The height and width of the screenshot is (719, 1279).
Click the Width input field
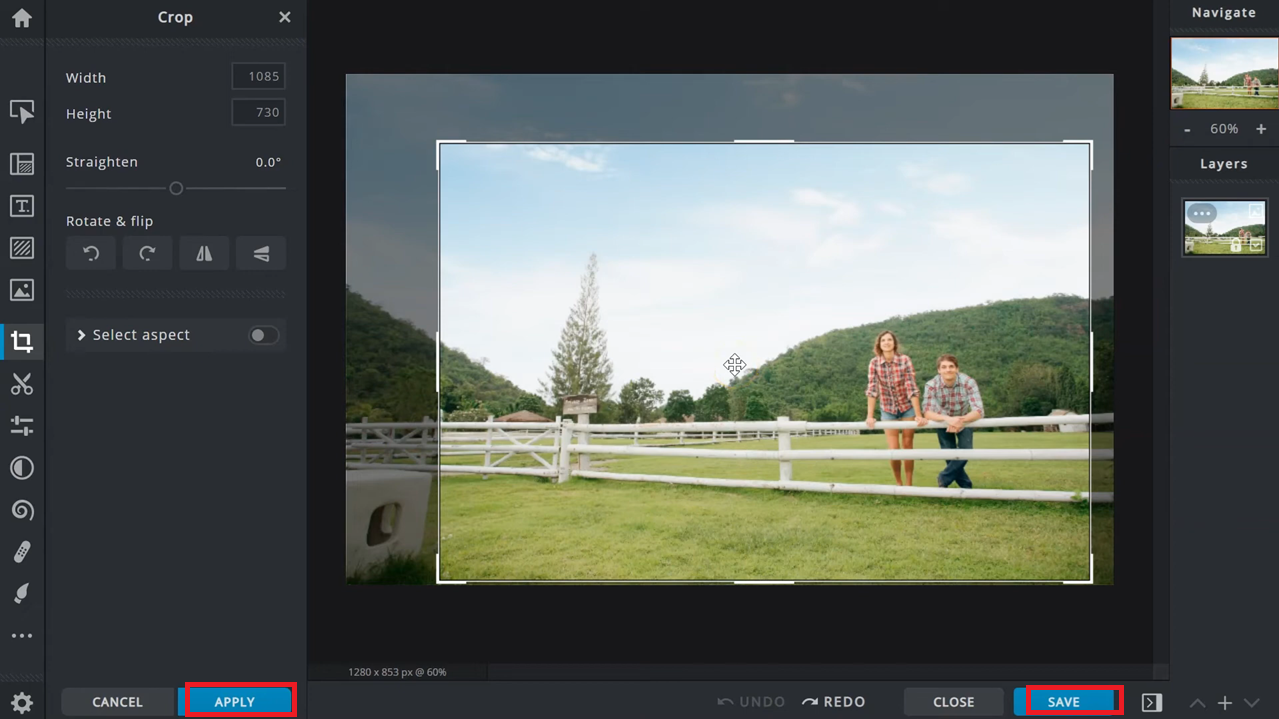(x=258, y=76)
